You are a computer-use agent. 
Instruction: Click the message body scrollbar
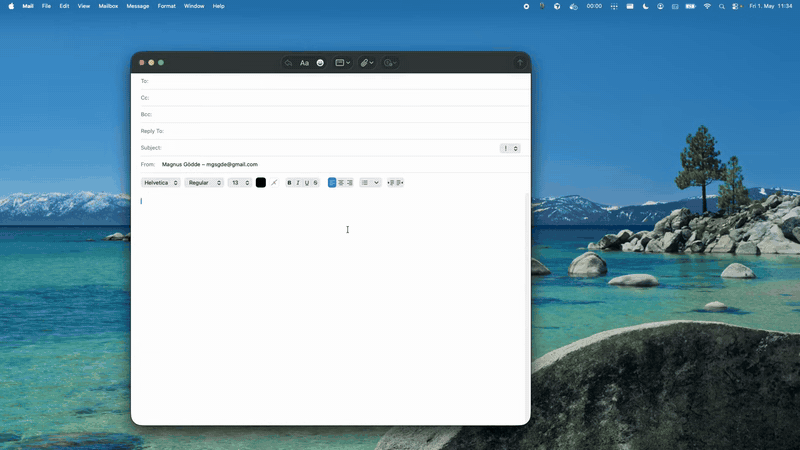click(x=528, y=306)
